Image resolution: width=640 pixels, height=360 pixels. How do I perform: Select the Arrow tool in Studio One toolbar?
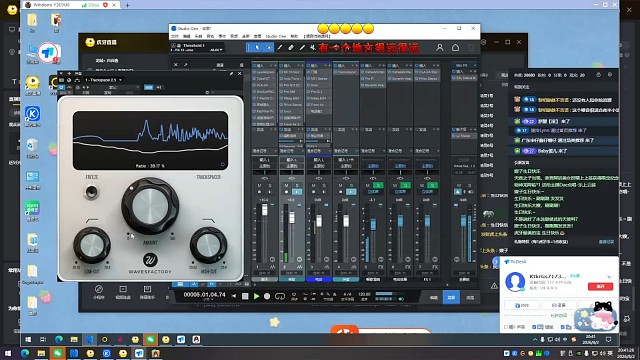click(257, 48)
